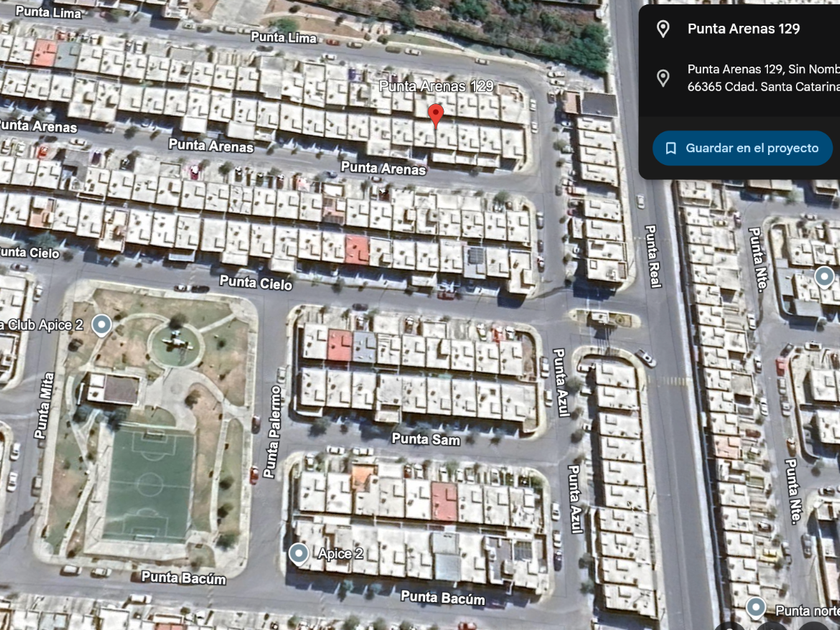Select the Punta Cielo street label

(x=256, y=282)
